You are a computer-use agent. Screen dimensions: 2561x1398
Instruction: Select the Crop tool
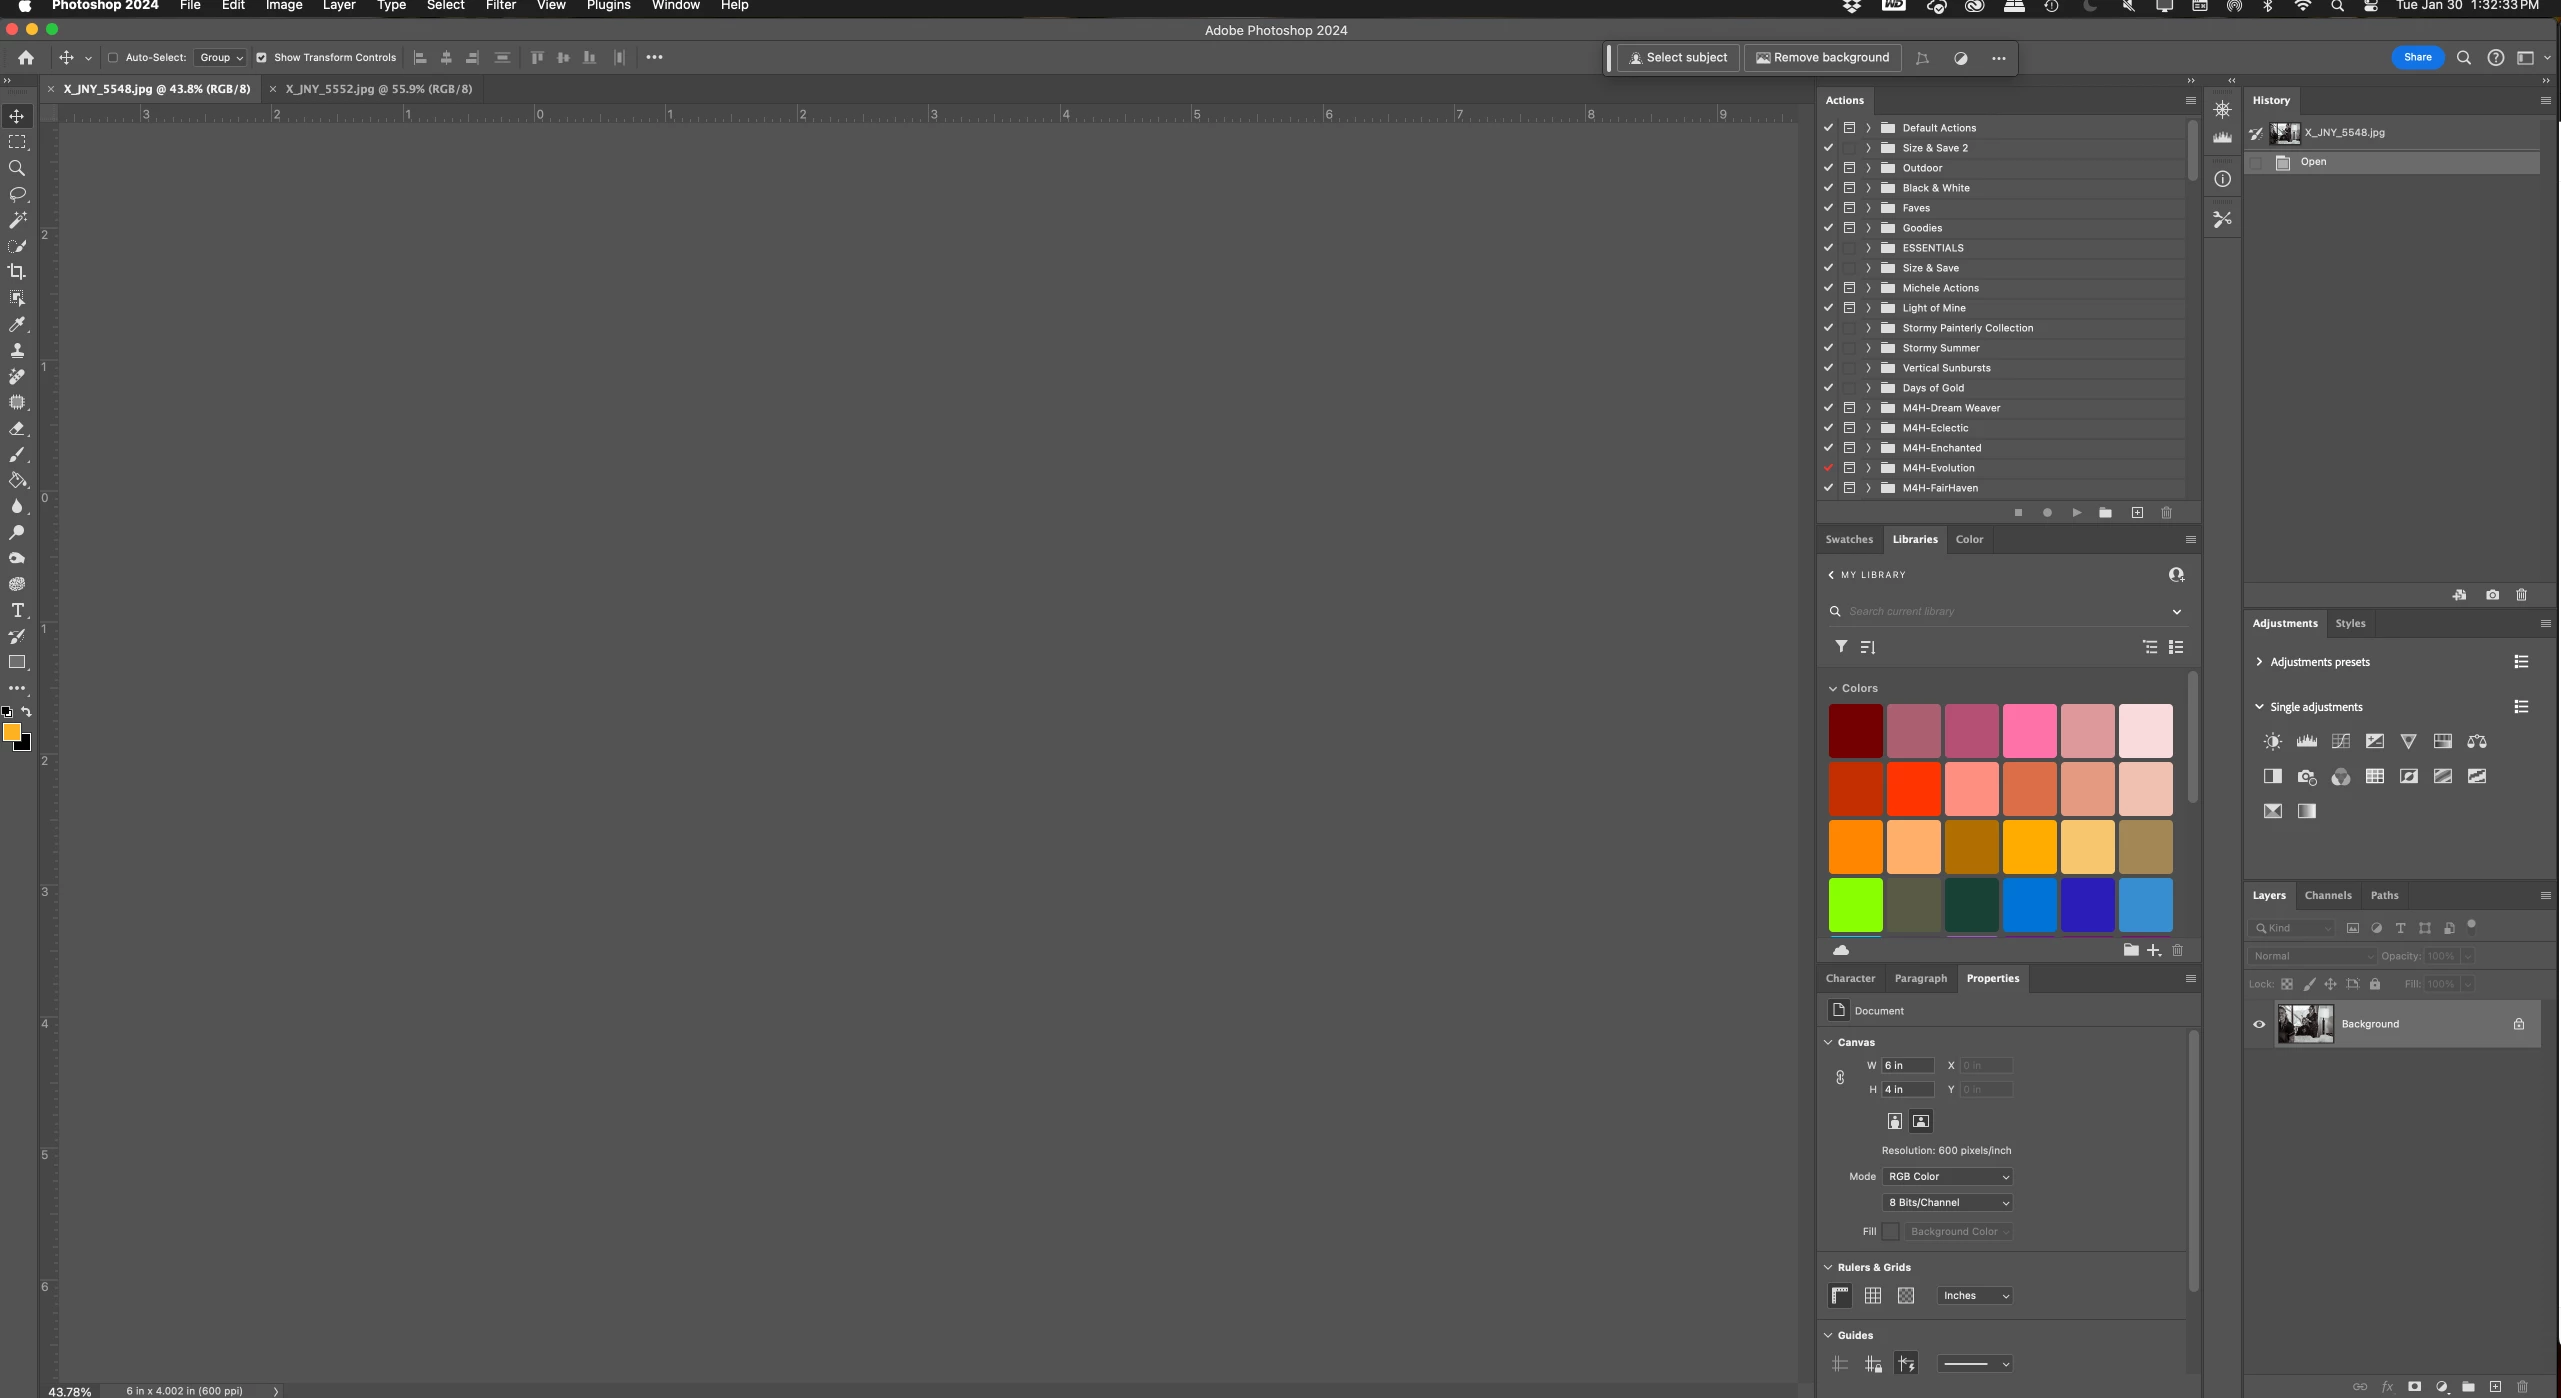click(x=17, y=272)
